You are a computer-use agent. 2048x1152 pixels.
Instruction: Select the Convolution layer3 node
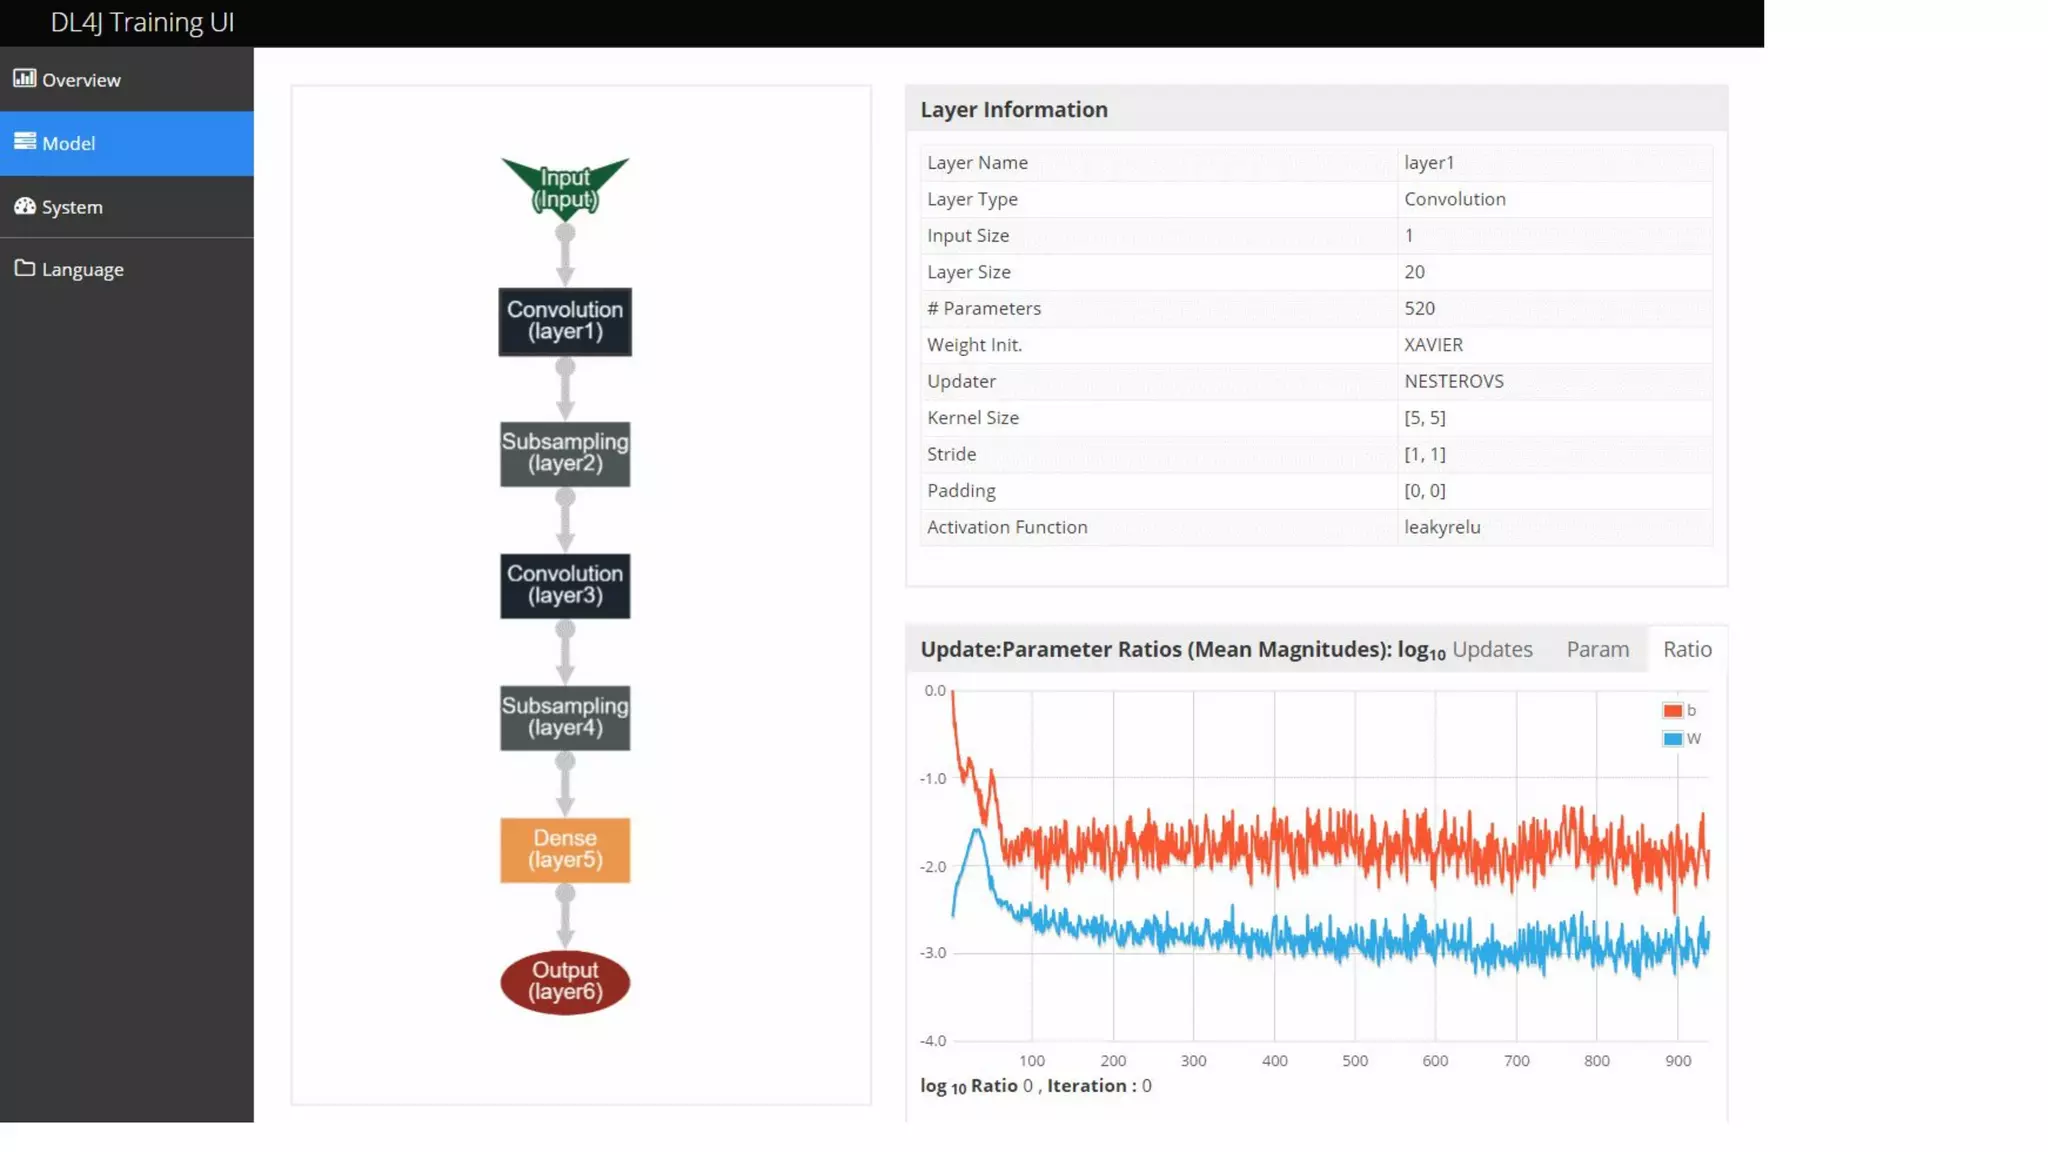tap(565, 585)
